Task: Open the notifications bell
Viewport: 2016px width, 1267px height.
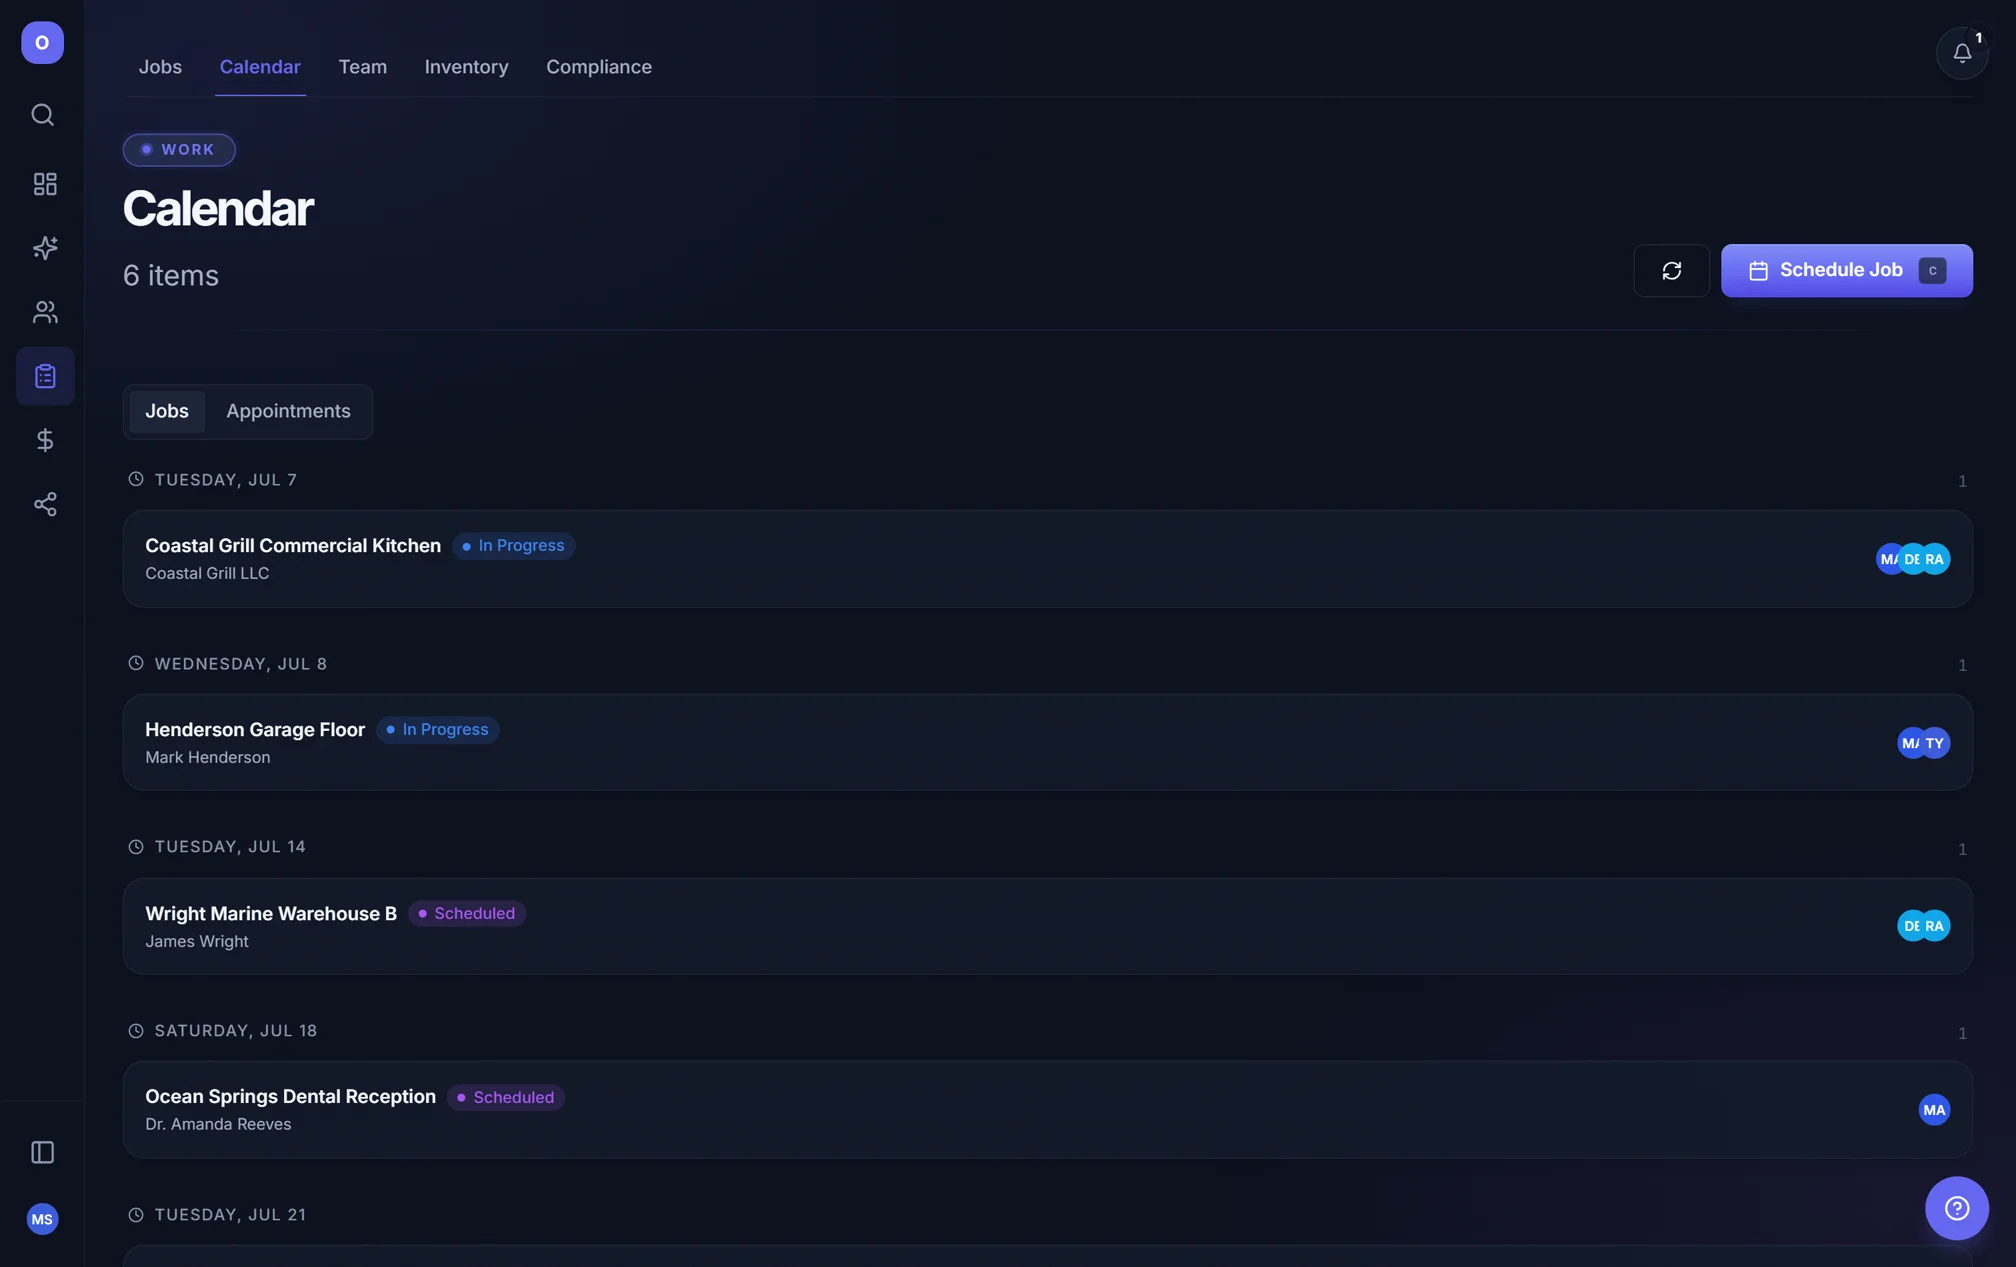Action: pyautogui.click(x=1962, y=53)
